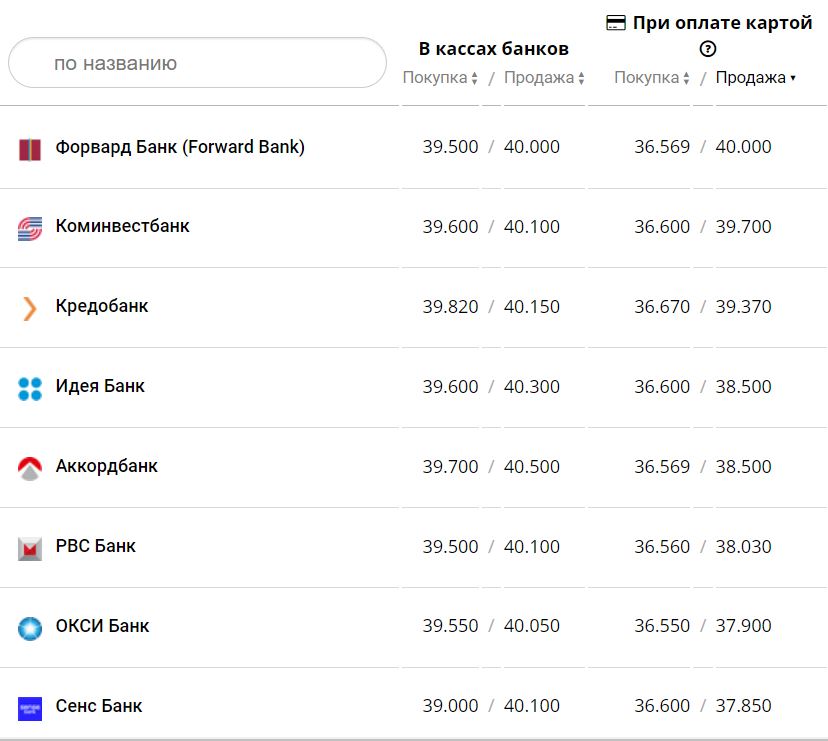The image size is (828, 741).
Task: Focus the 'по названию' search field
Action: coord(197,63)
